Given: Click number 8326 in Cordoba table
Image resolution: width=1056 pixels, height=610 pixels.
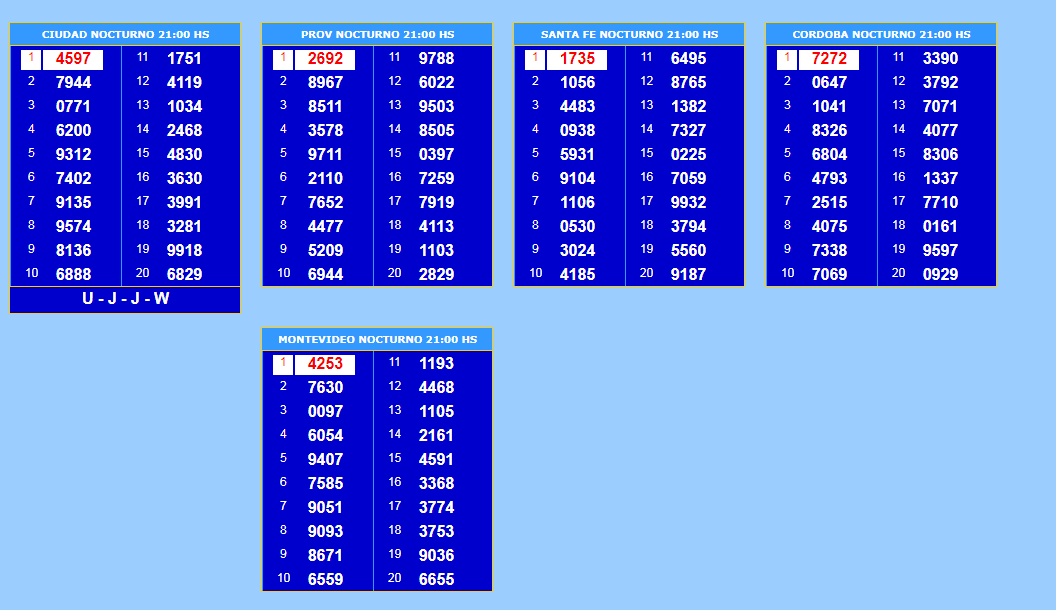Looking at the screenshot, I should point(829,130).
